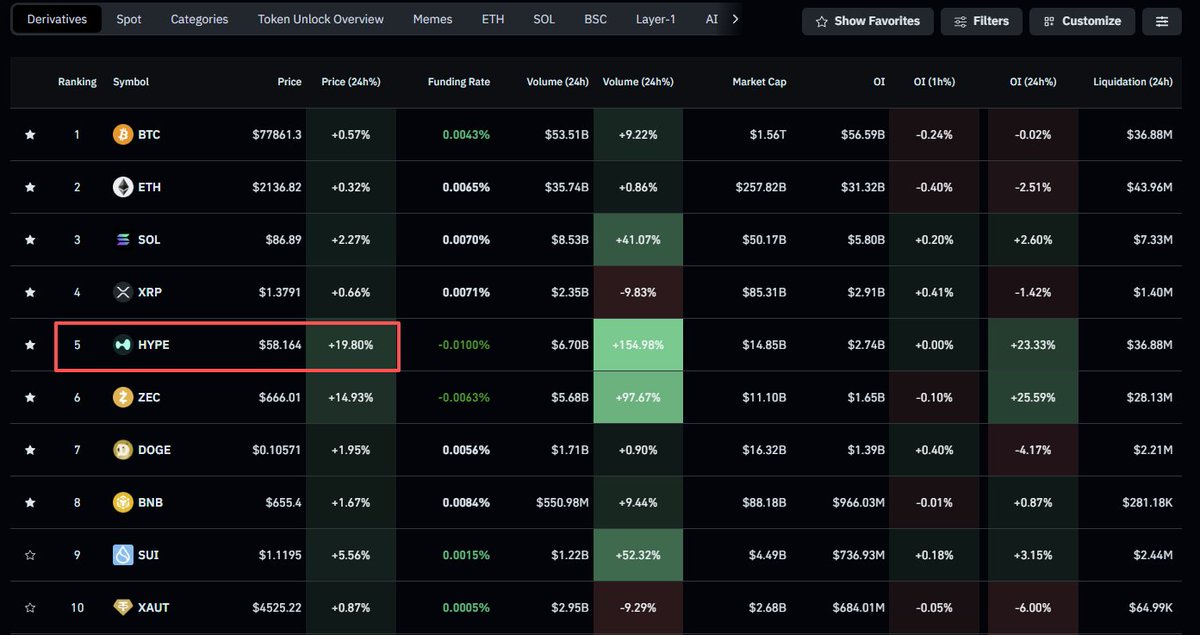Click DOGE price $0.10571
This screenshot has height=635, width=1200.
(x=278, y=450)
